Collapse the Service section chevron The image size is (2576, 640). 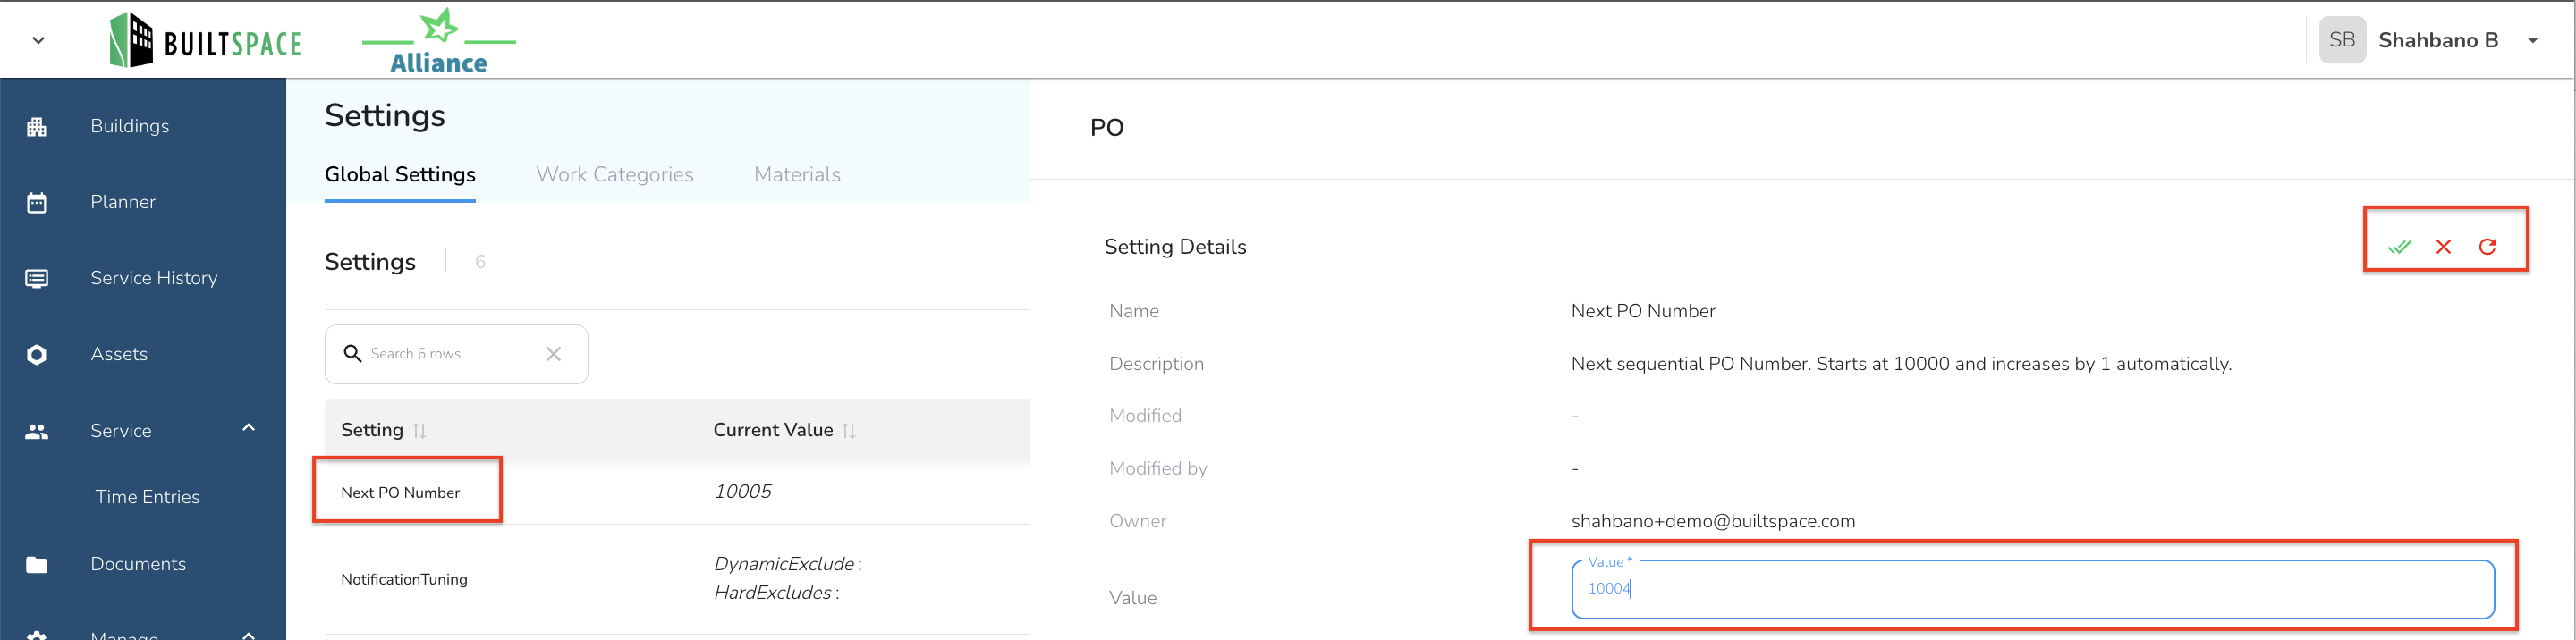tap(249, 428)
